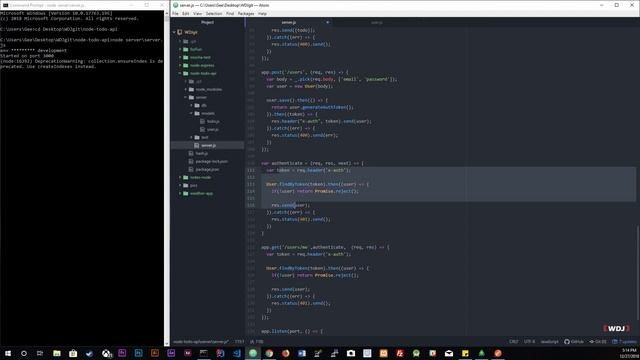Open the Selection menu in Atom

[214, 13]
